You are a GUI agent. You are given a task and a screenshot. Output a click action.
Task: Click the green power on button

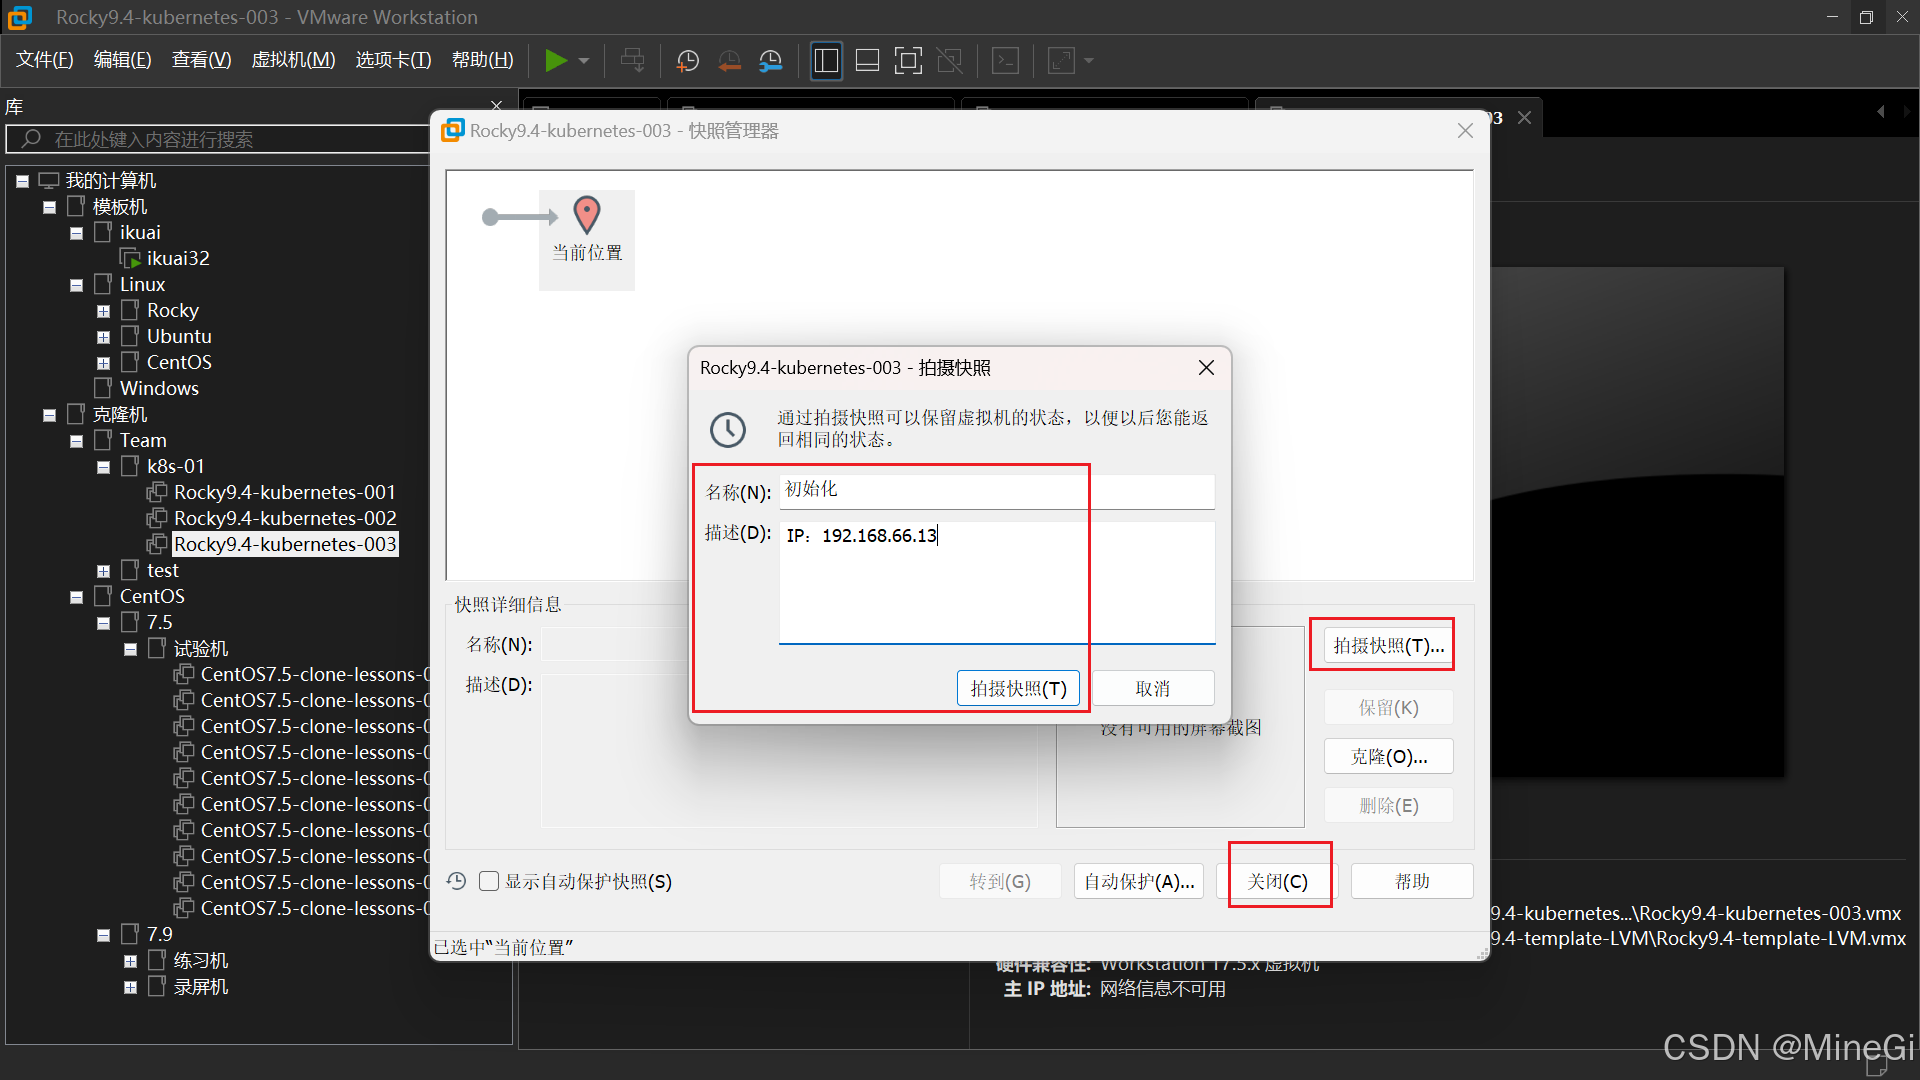(555, 61)
